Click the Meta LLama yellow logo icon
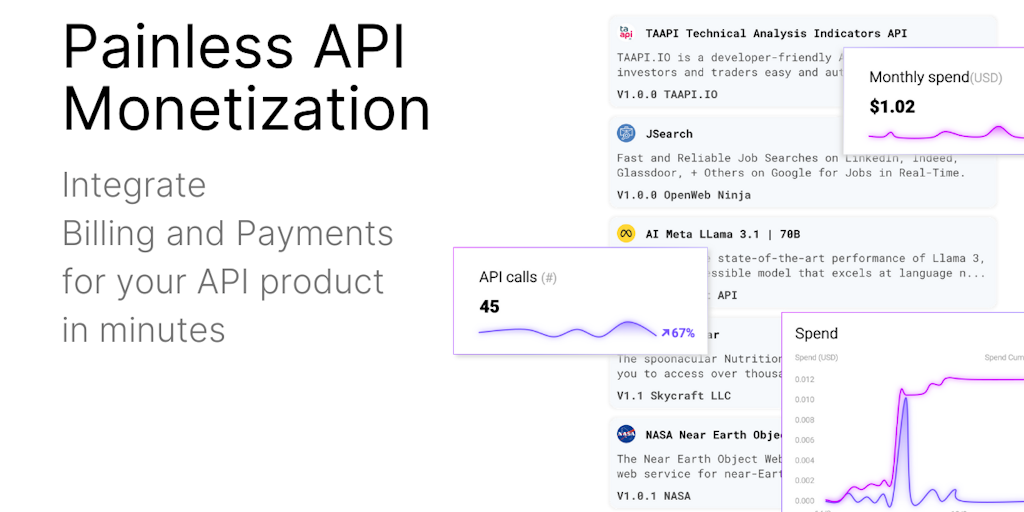Screen dimensions: 1024x512 pos(626,234)
